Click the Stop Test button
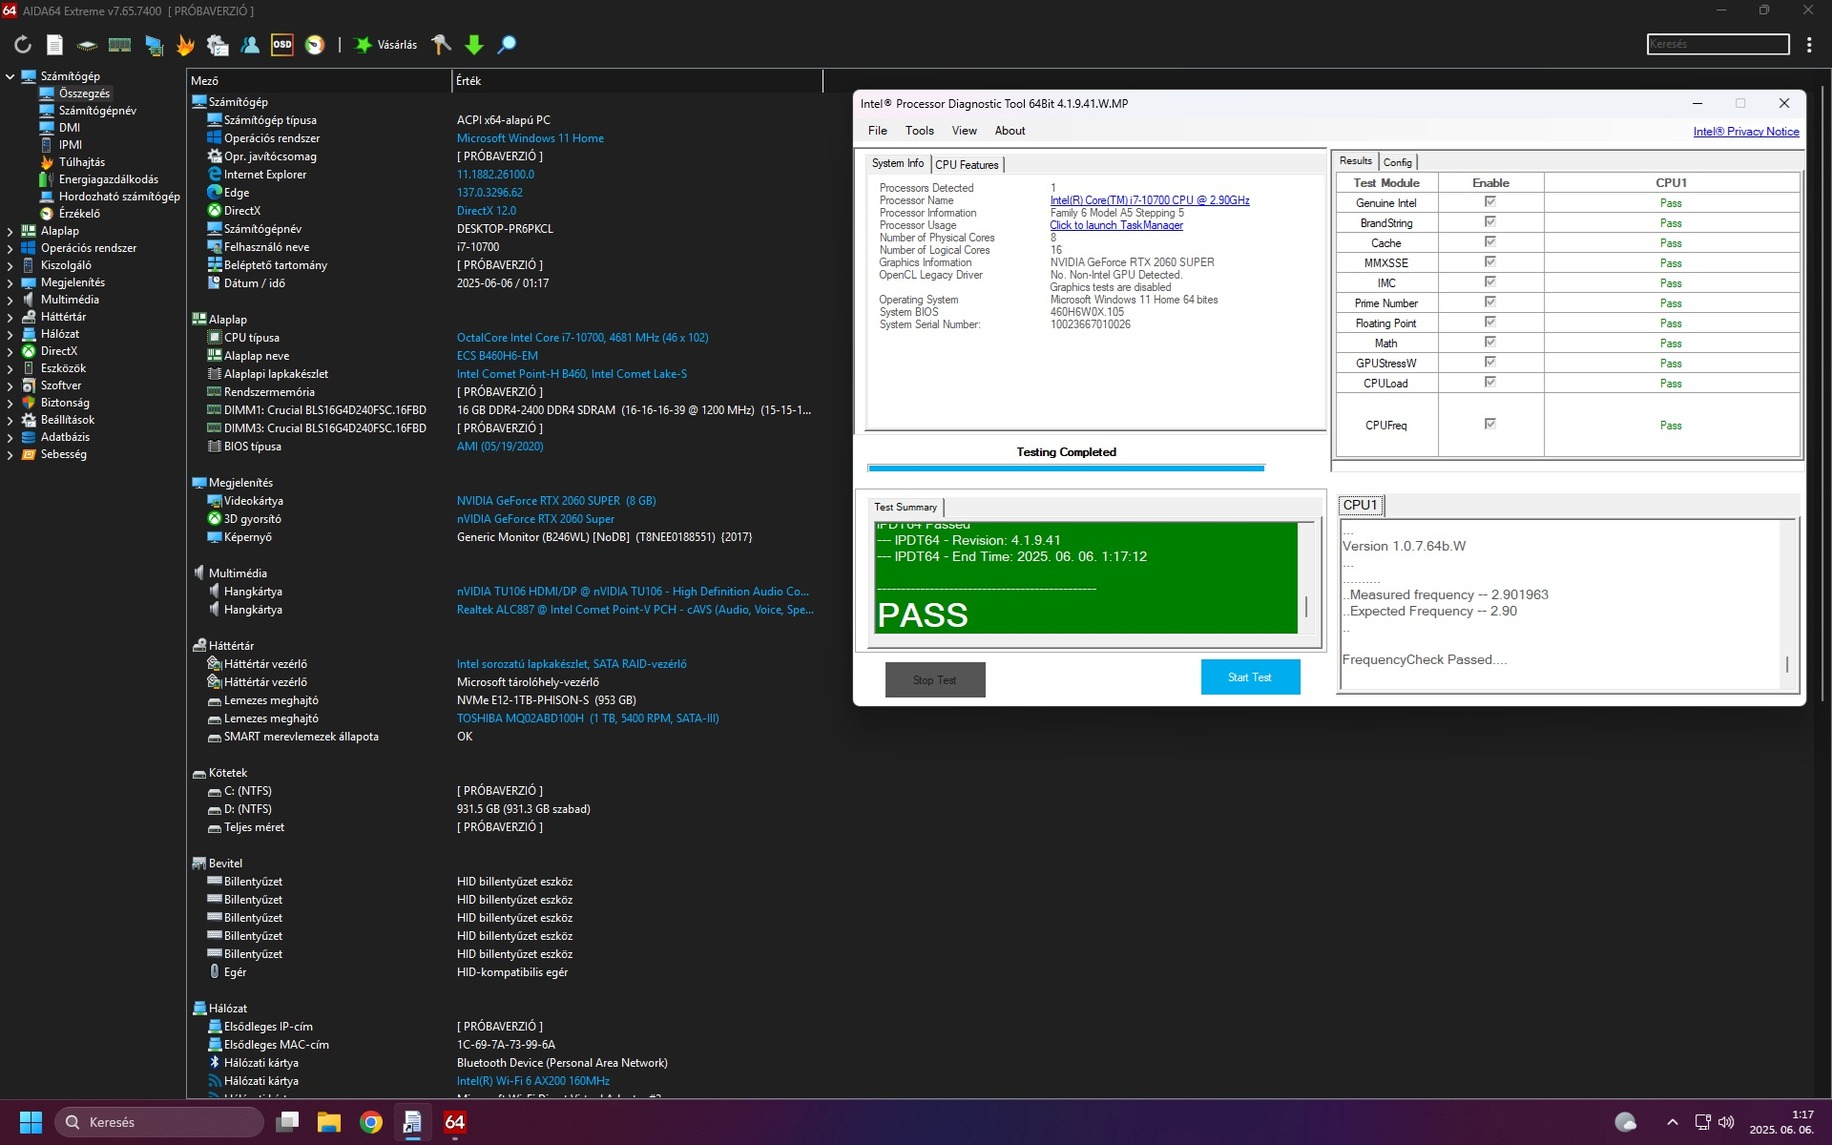Image resolution: width=1832 pixels, height=1145 pixels. 935,680
